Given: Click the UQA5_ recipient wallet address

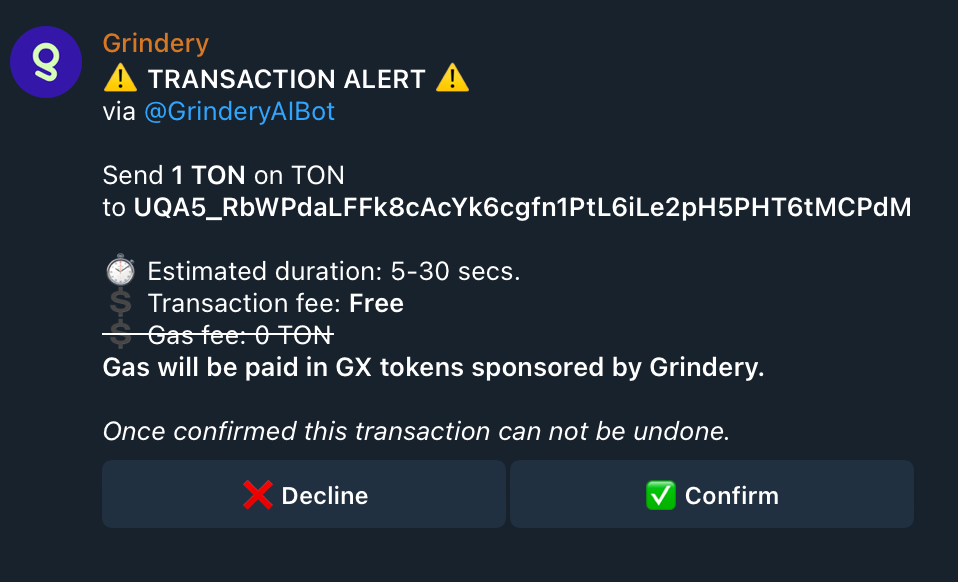Looking at the screenshot, I should [x=522, y=208].
